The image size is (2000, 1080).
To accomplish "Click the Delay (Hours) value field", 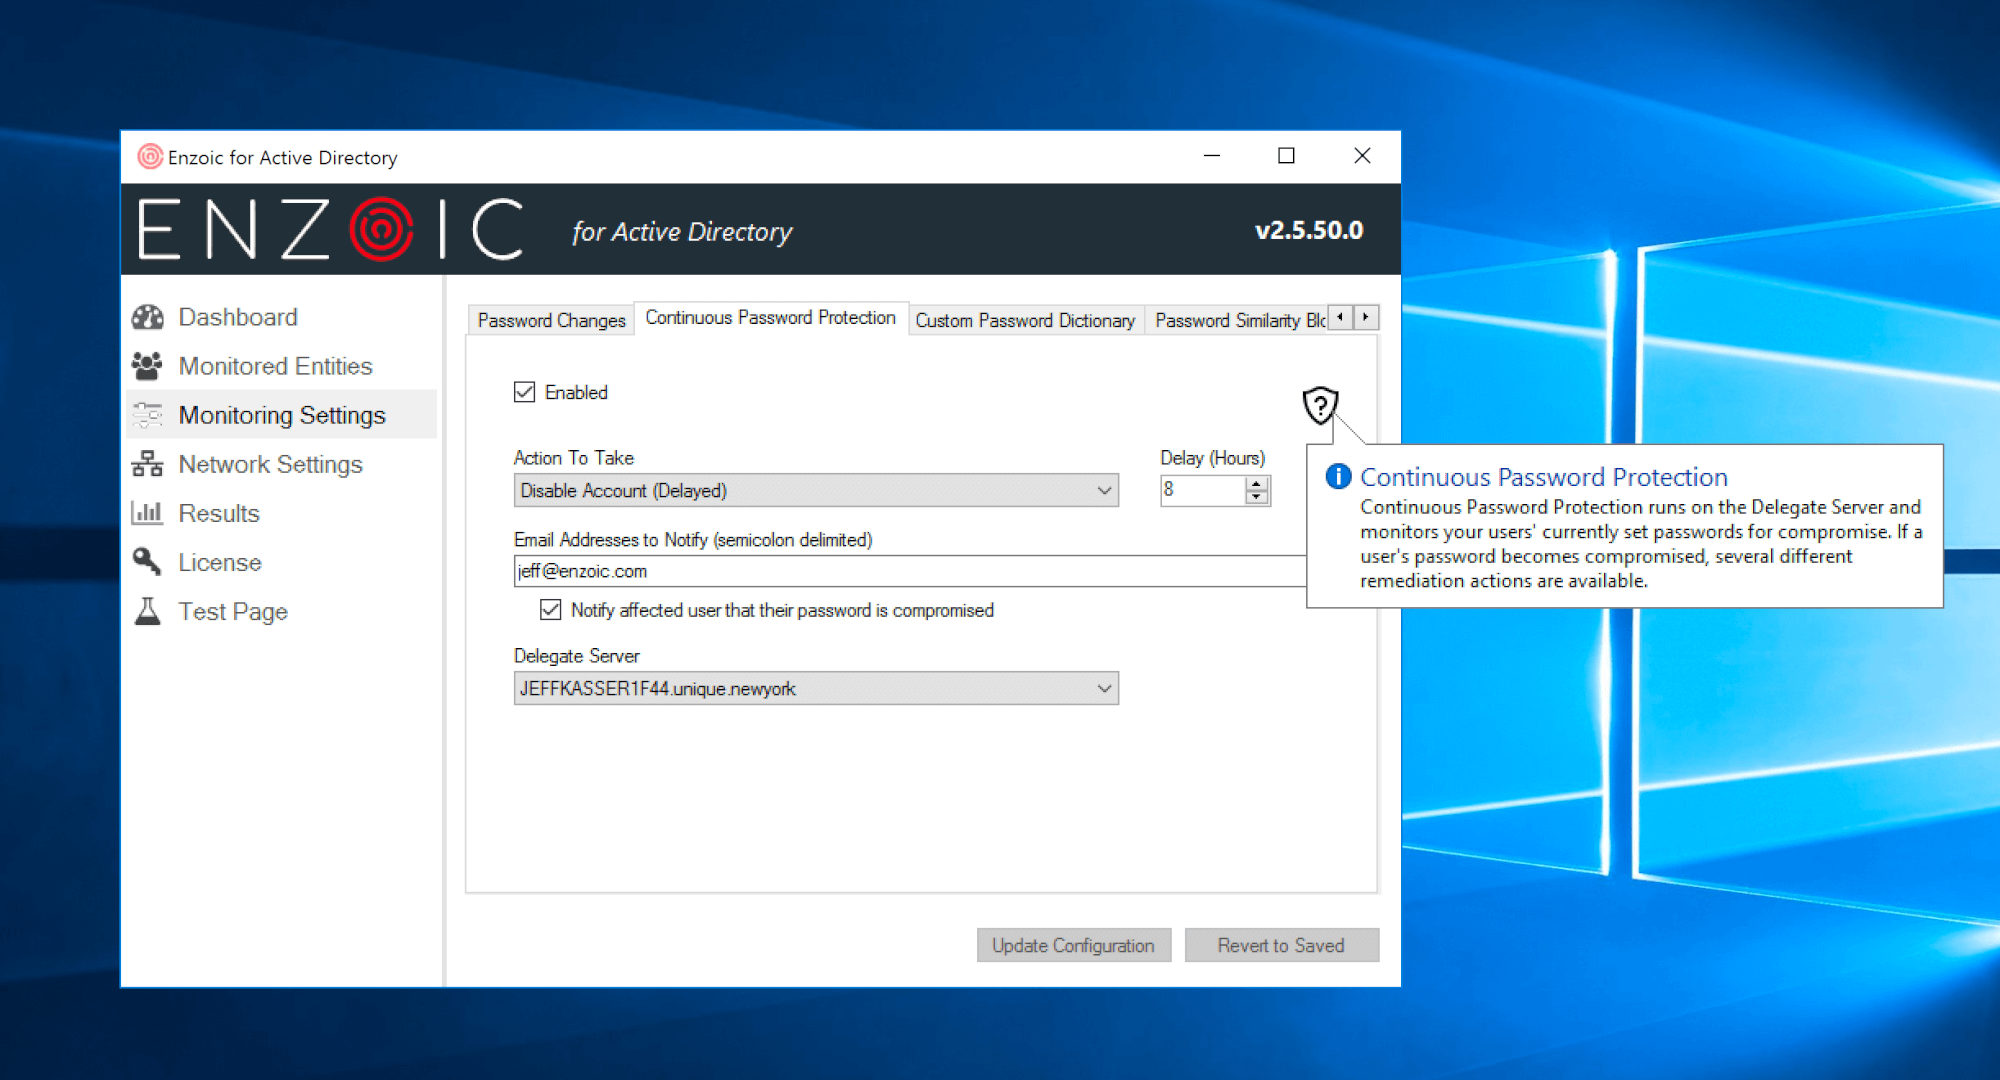I will coord(1203,490).
